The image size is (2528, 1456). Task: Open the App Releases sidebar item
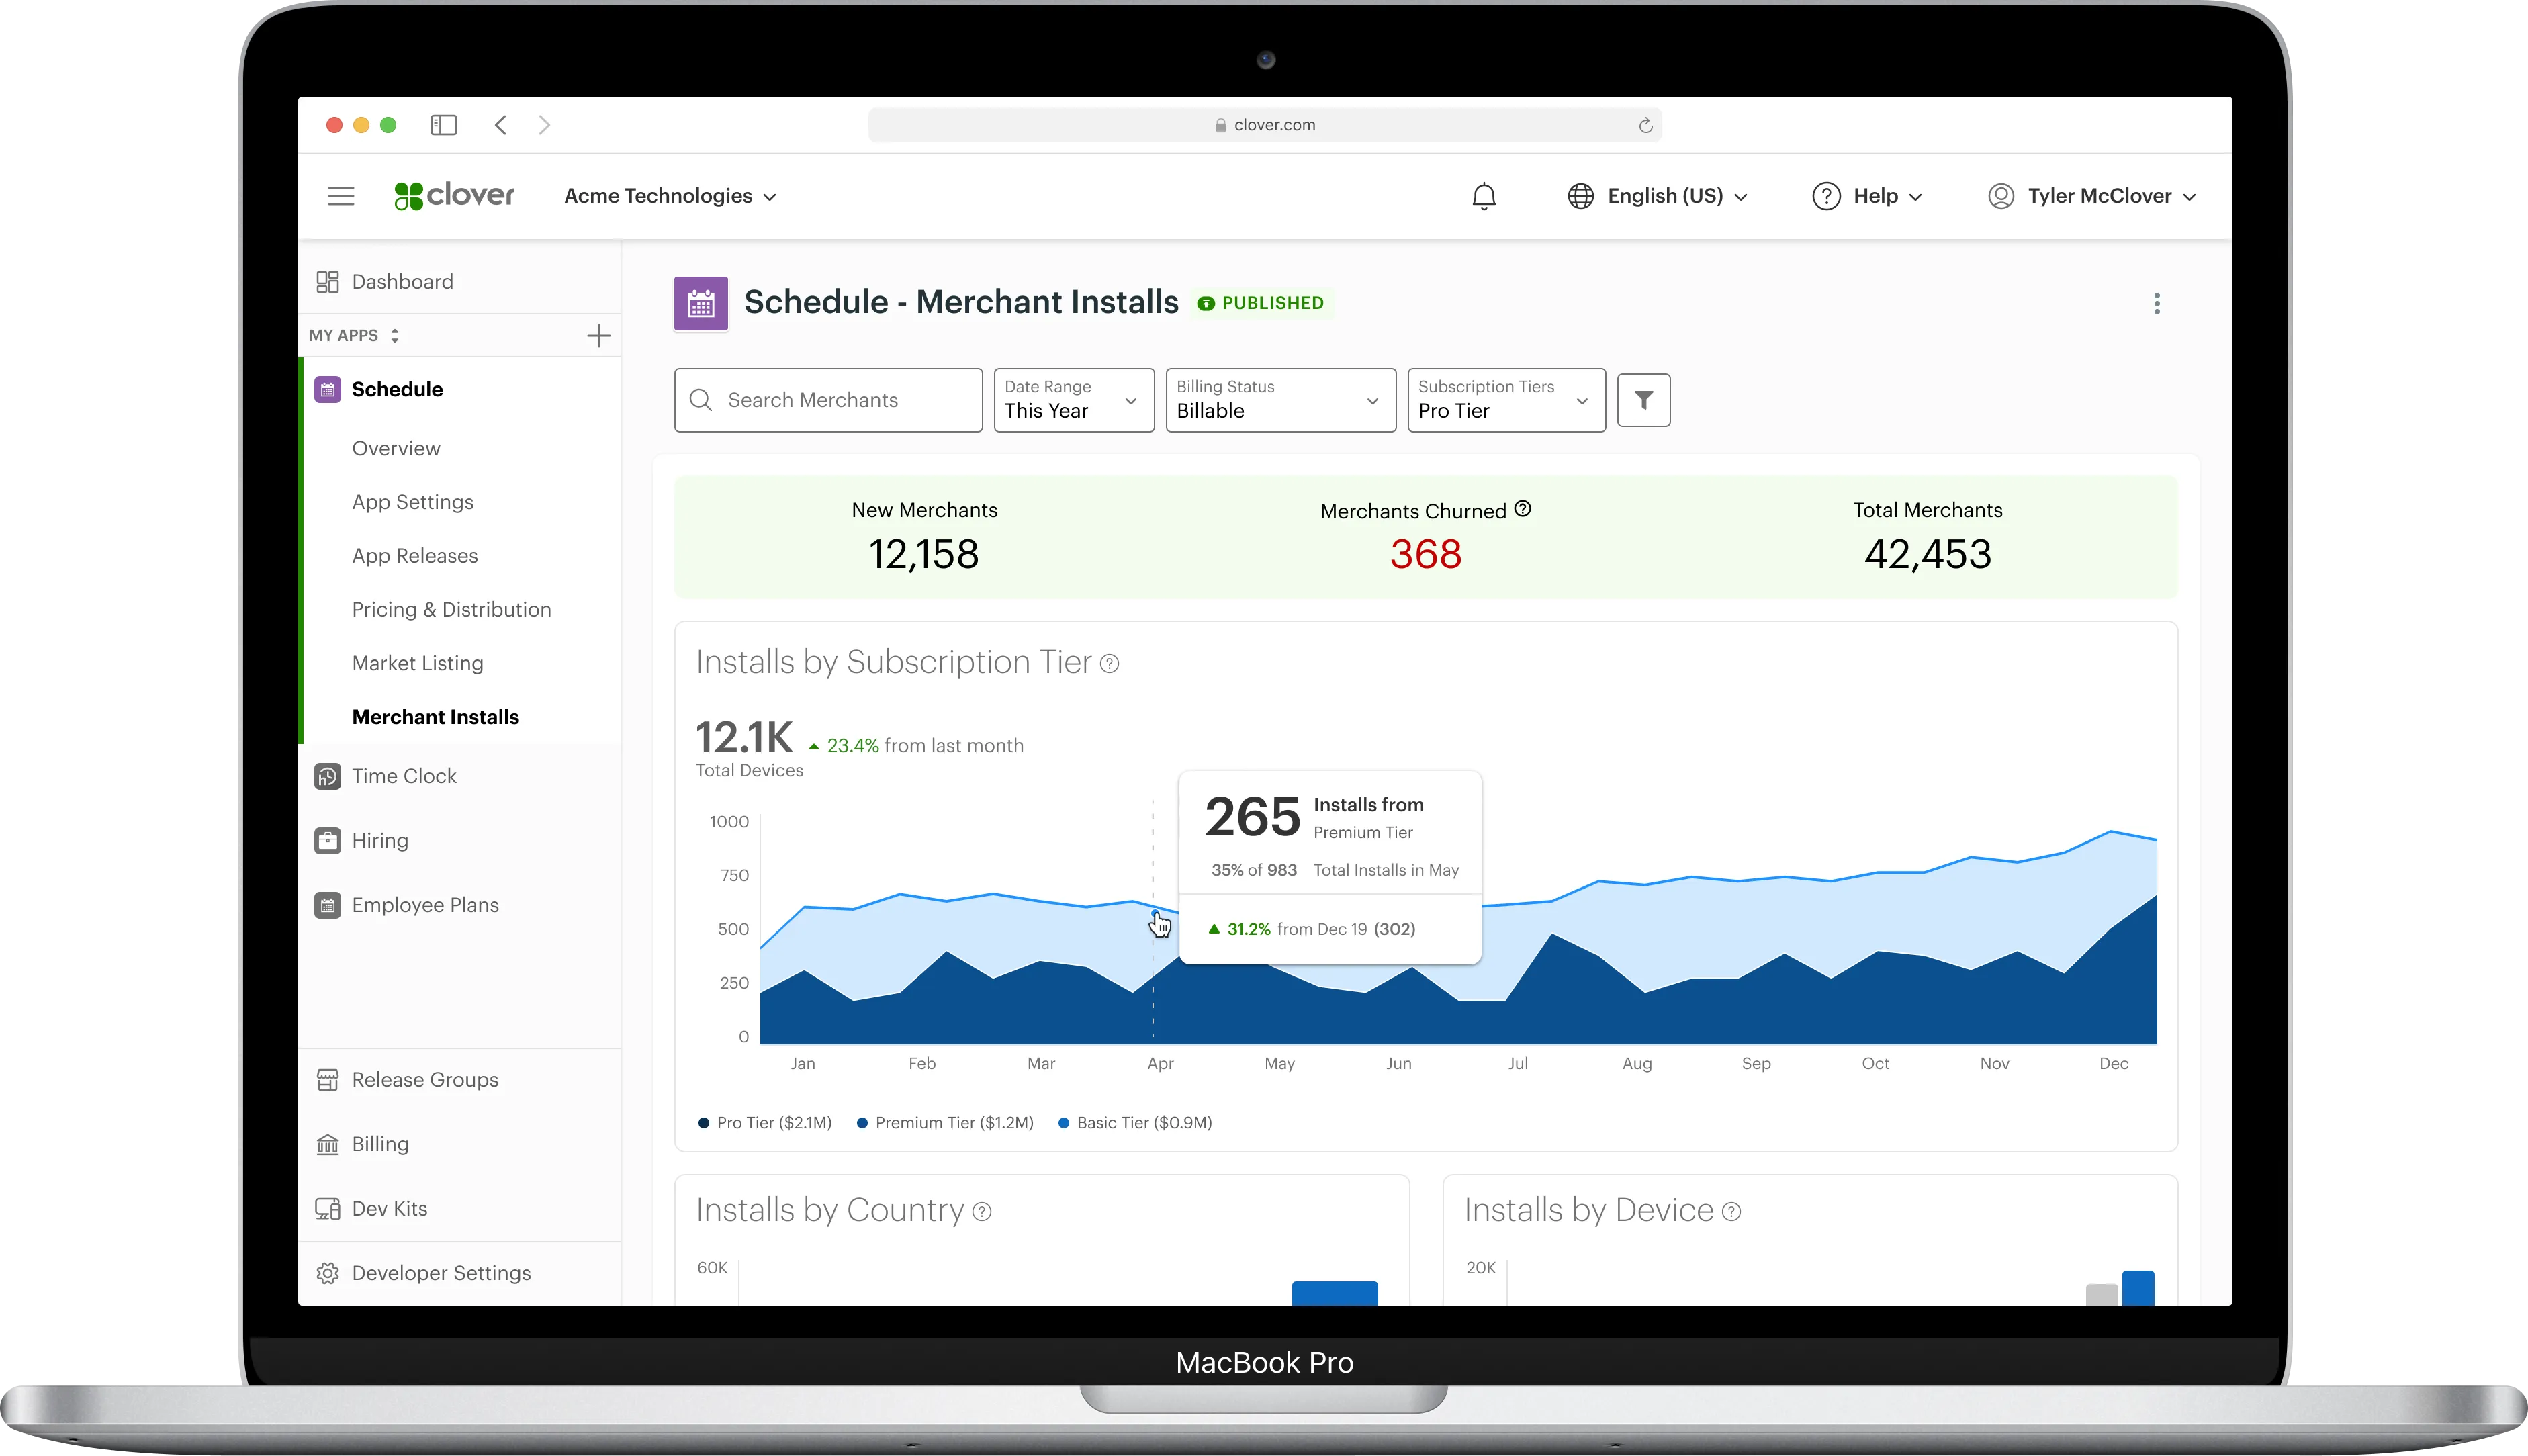coord(414,556)
